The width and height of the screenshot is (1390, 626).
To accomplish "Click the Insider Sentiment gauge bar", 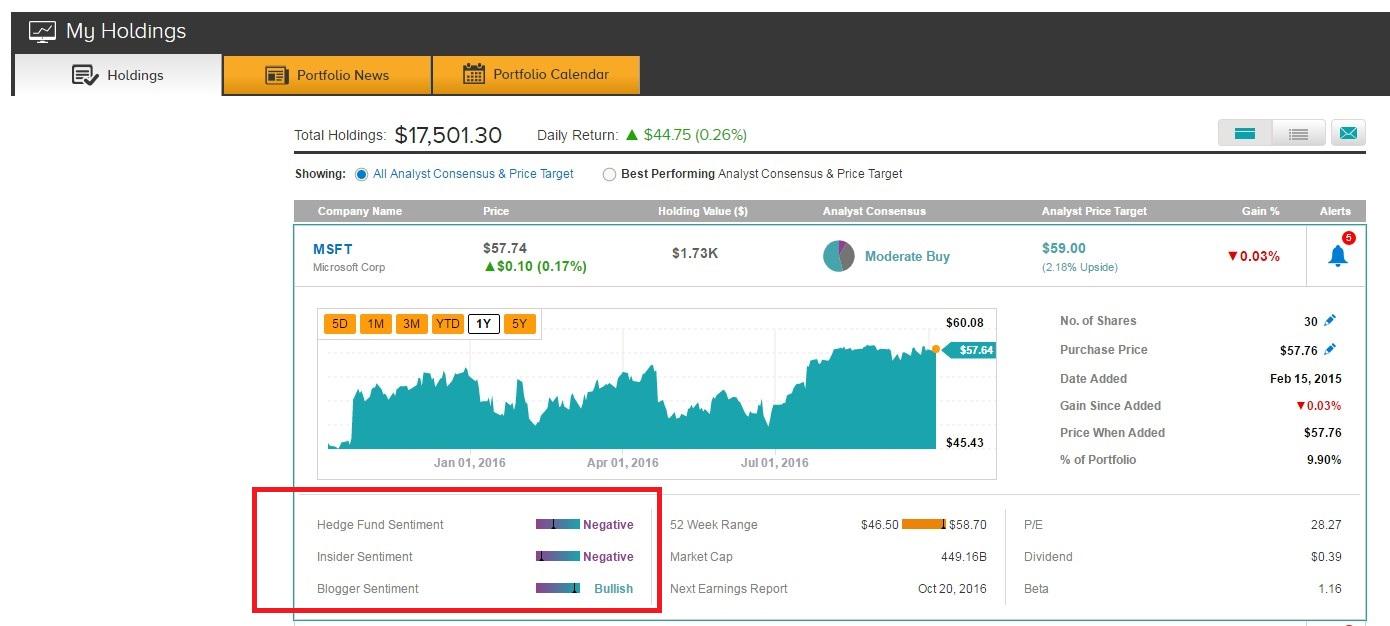I will 558,556.
